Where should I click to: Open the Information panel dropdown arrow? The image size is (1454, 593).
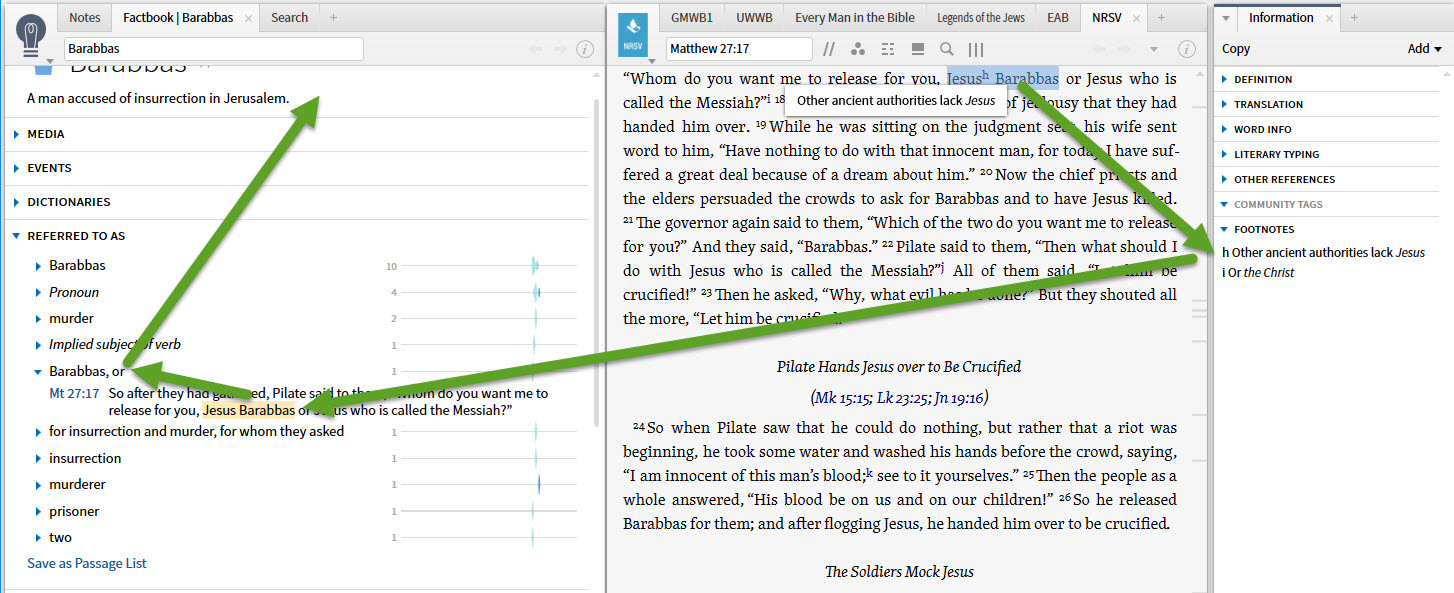click(1227, 18)
